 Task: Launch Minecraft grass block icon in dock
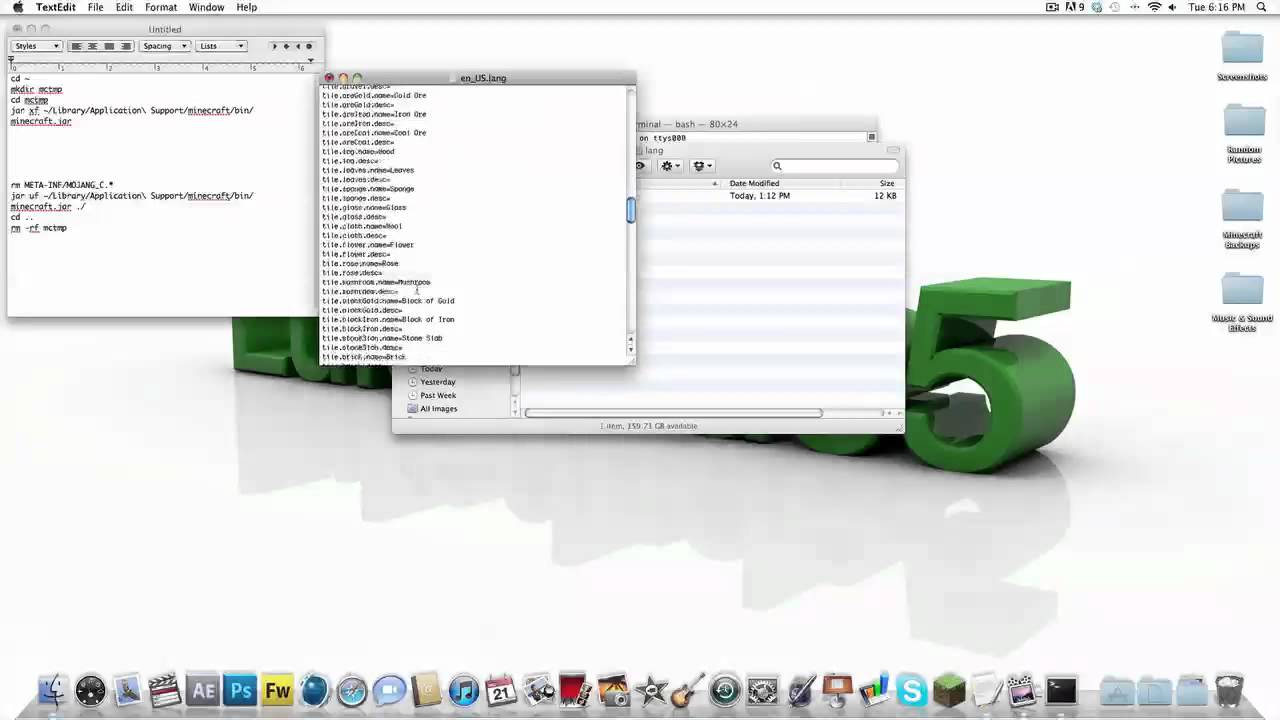[x=949, y=691]
